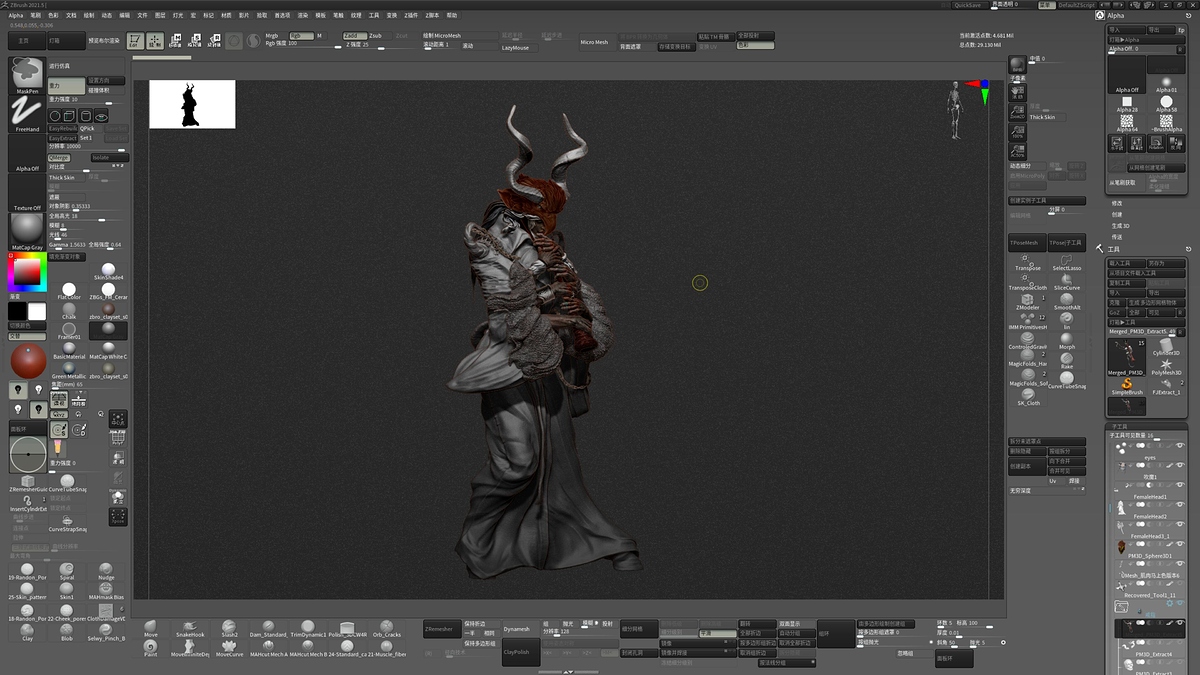This screenshot has height=675, width=1200.
Task: Toggle the Isolate option
Action: coord(108,157)
